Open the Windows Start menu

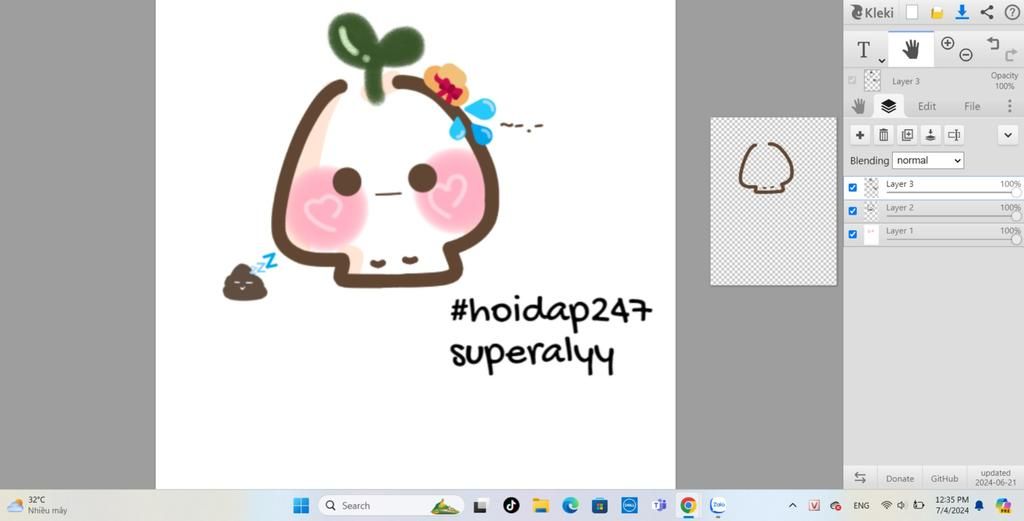pos(301,505)
